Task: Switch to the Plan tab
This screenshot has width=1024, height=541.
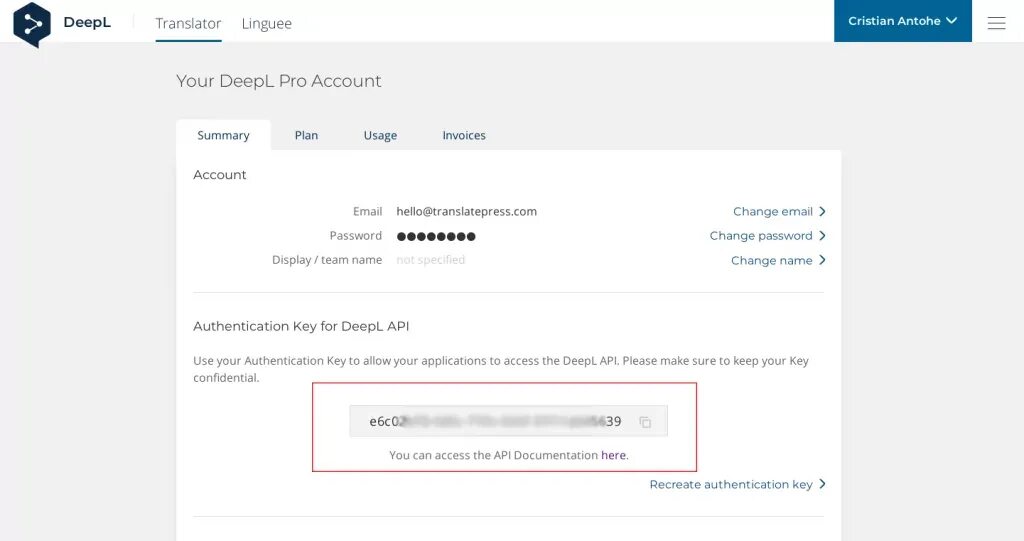Action: tap(306, 135)
